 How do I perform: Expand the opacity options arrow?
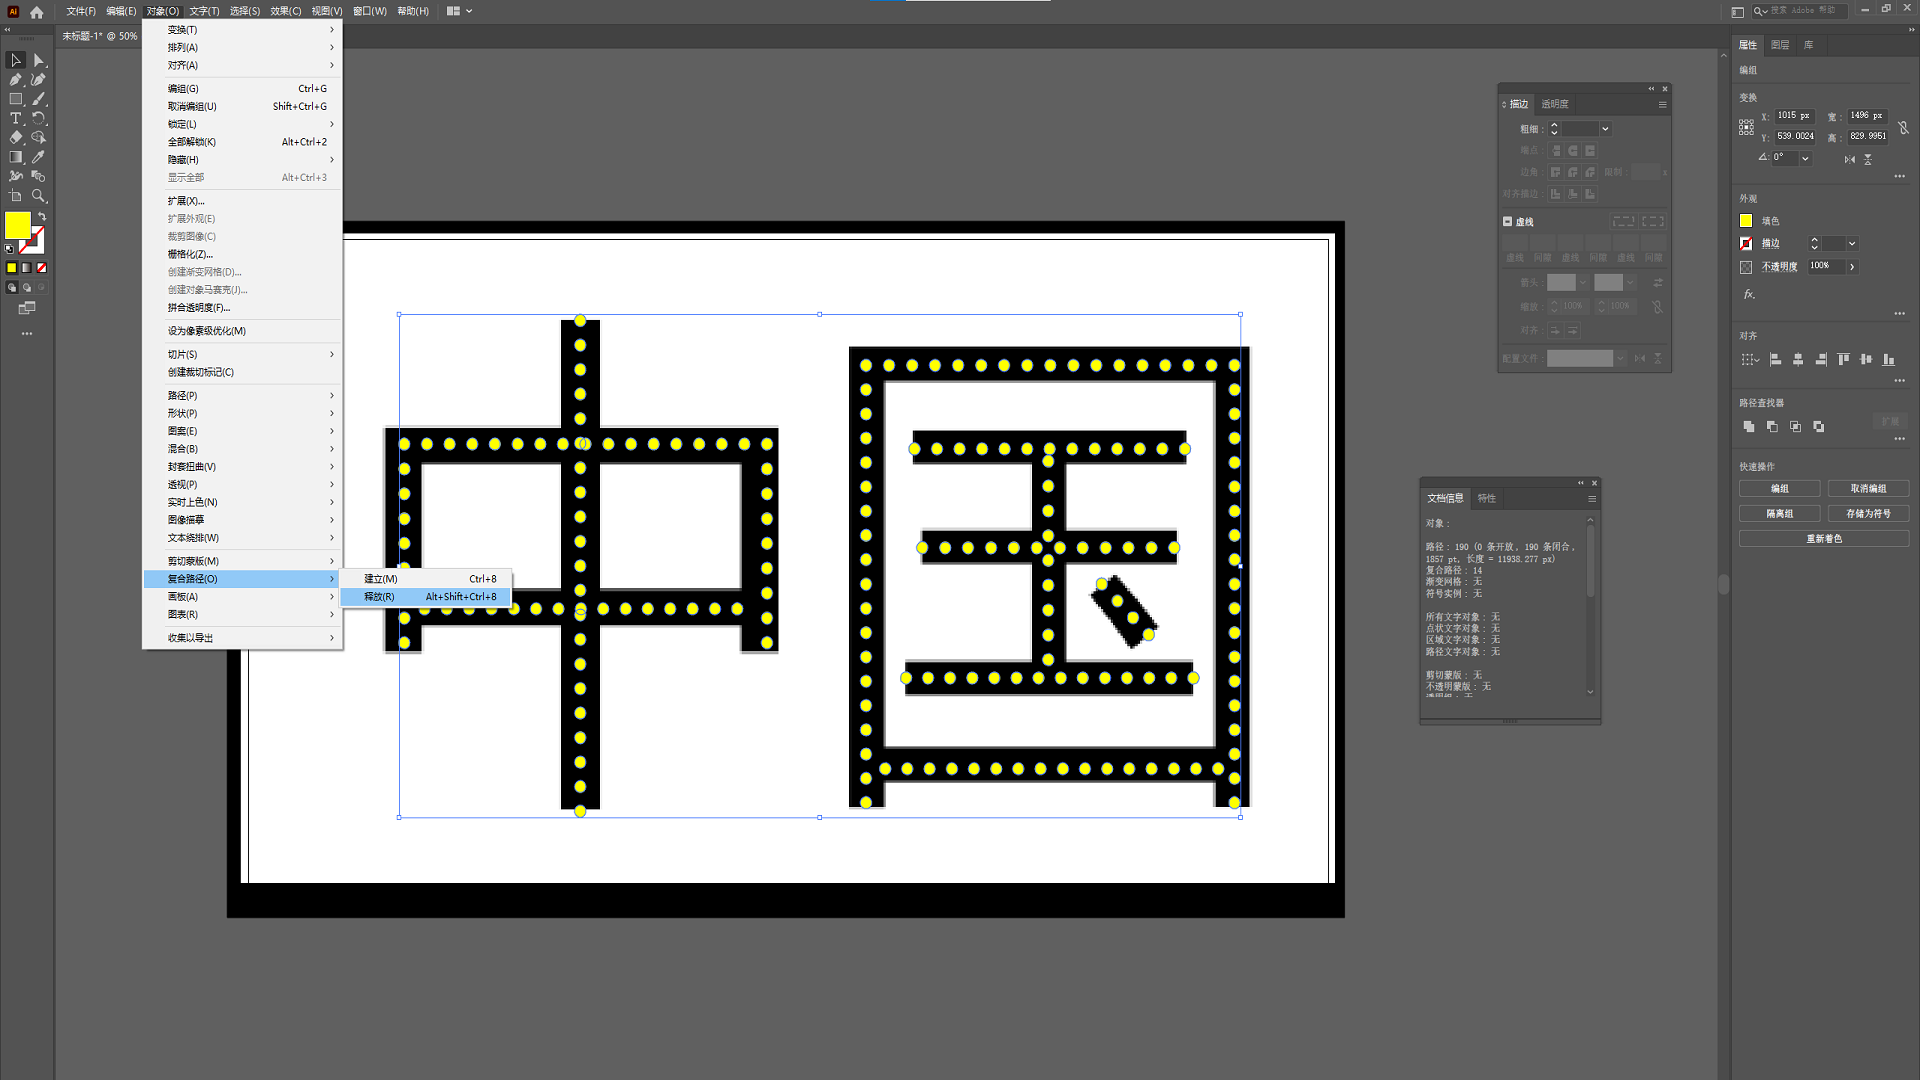tap(1852, 267)
